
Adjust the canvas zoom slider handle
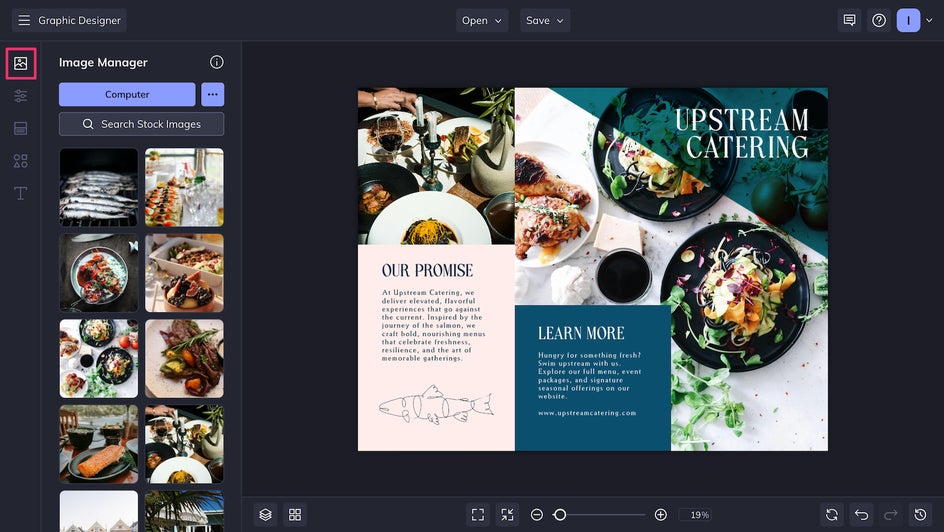click(x=560, y=515)
